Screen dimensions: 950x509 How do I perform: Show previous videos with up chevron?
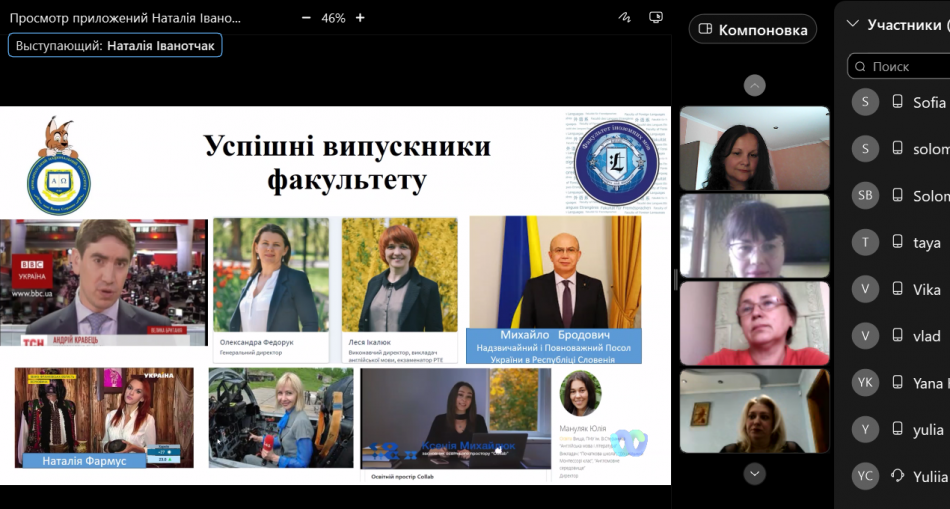pos(754,85)
